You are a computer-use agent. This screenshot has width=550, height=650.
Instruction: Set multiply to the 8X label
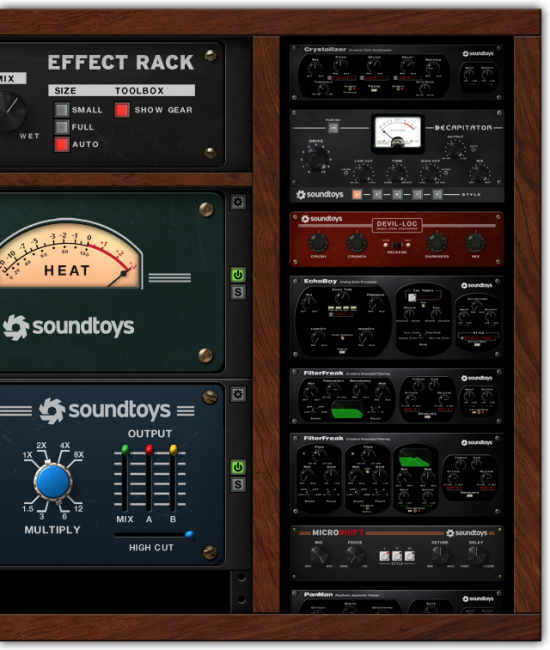(79, 455)
